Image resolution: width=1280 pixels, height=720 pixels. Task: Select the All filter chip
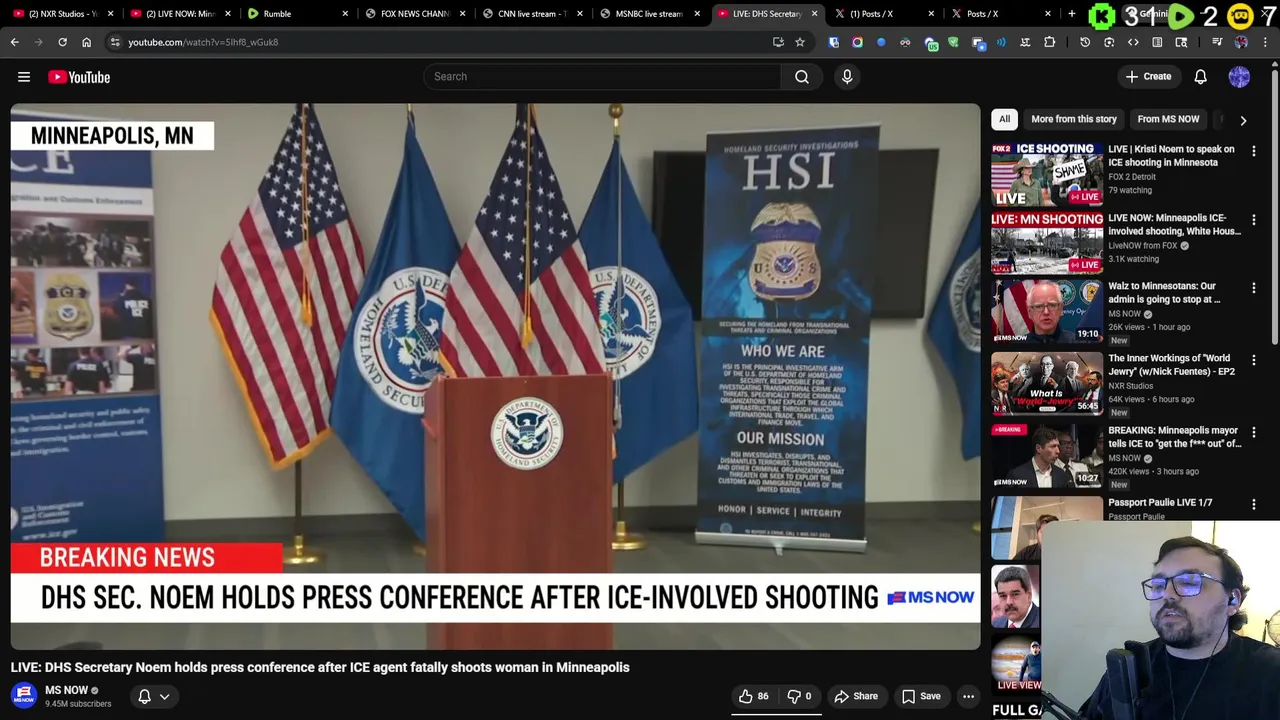[1004, 119]
